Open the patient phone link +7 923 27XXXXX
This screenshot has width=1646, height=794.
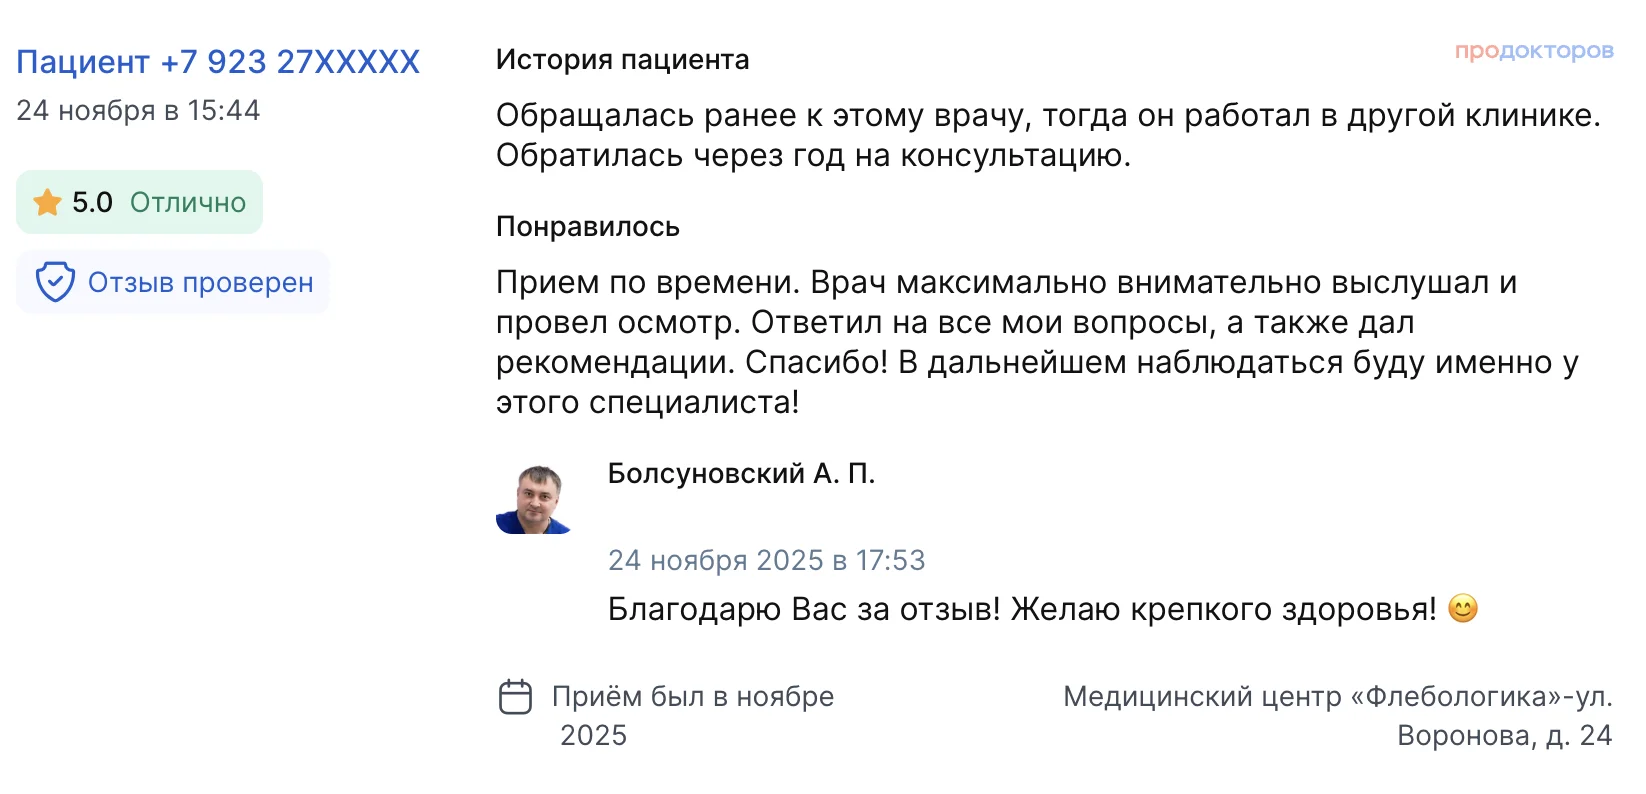[x=218, y=62]
